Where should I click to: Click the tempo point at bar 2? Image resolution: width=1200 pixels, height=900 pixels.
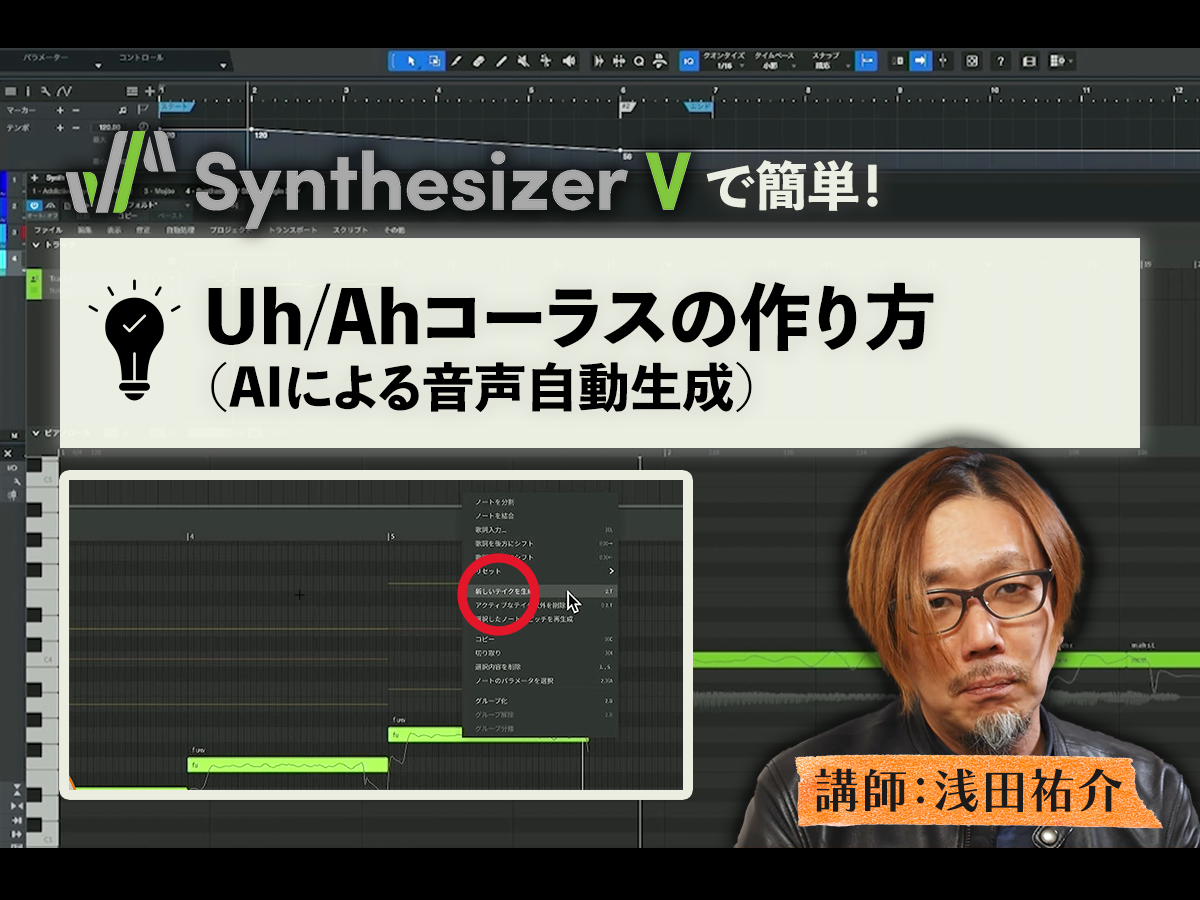pyautogui.click(x=252, y=129)
